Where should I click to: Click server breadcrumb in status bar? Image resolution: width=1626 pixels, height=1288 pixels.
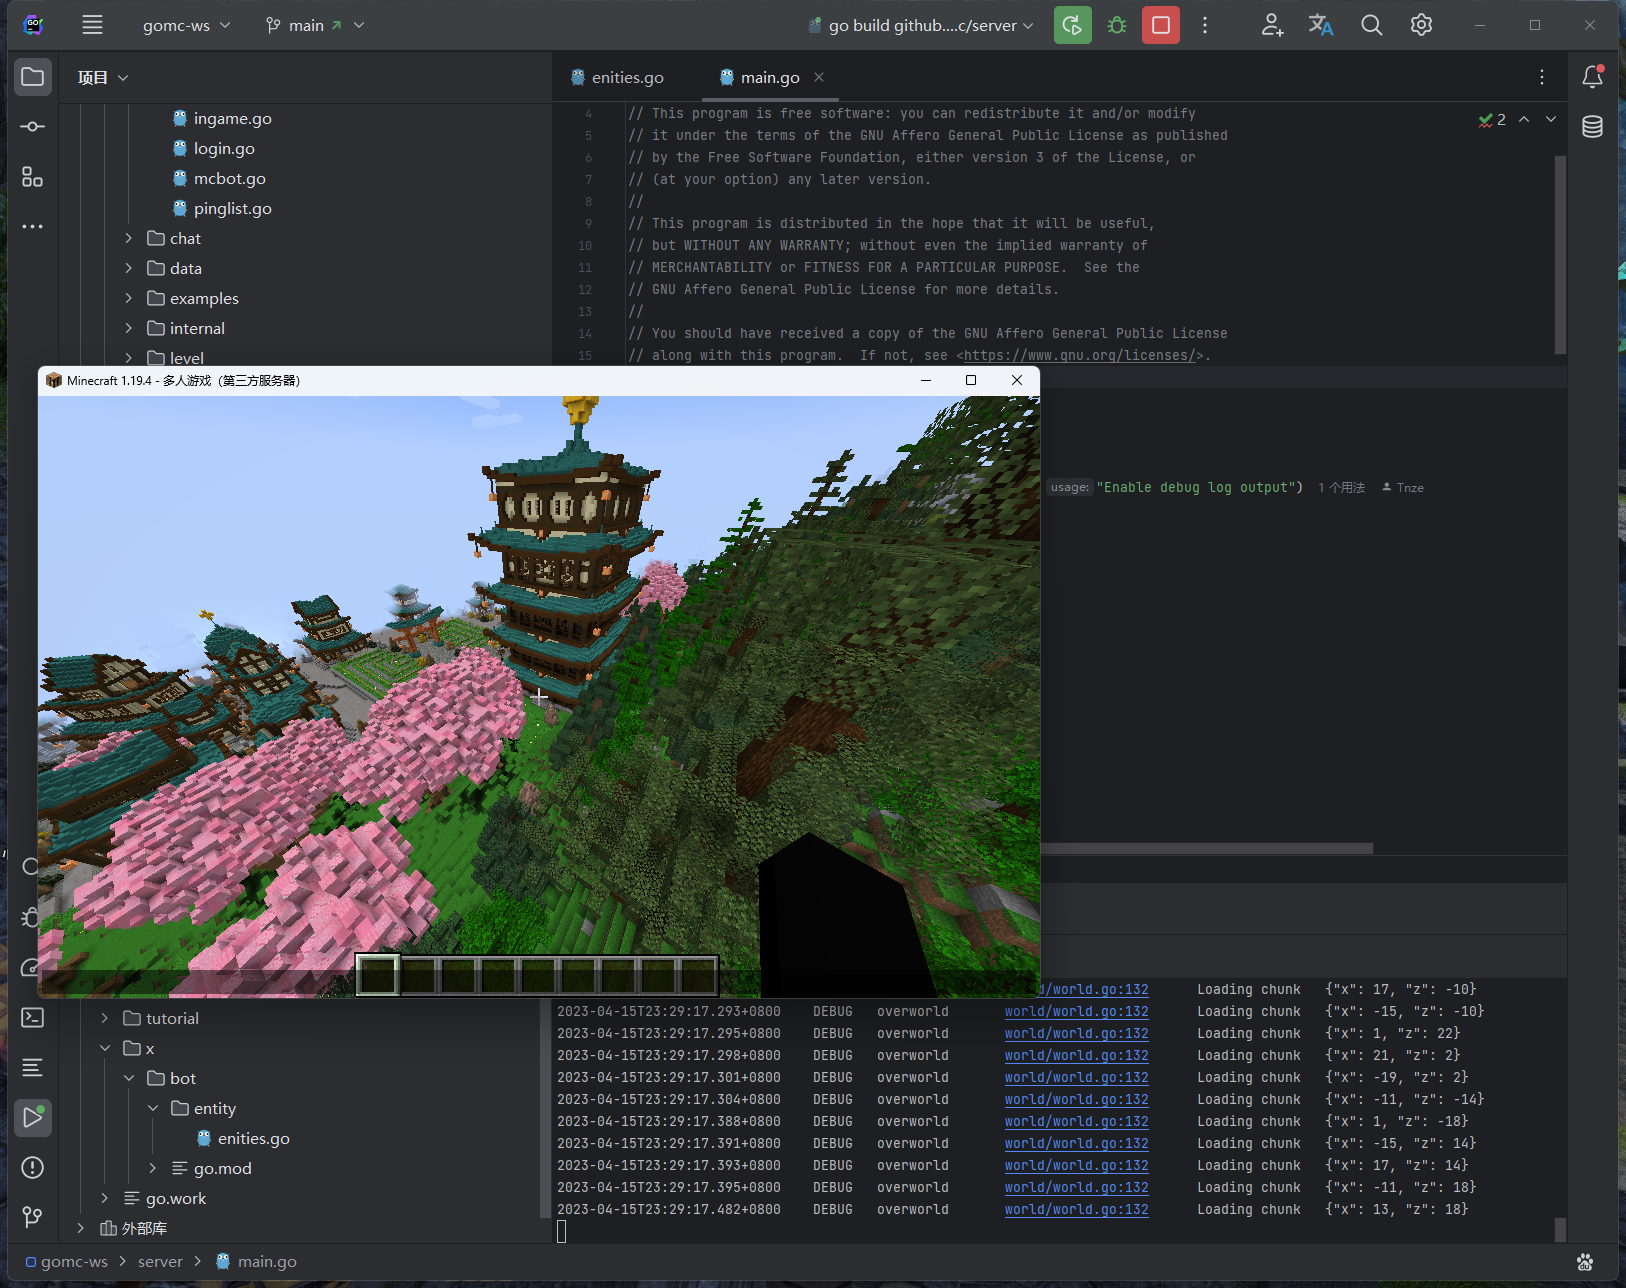(160, 1262)
